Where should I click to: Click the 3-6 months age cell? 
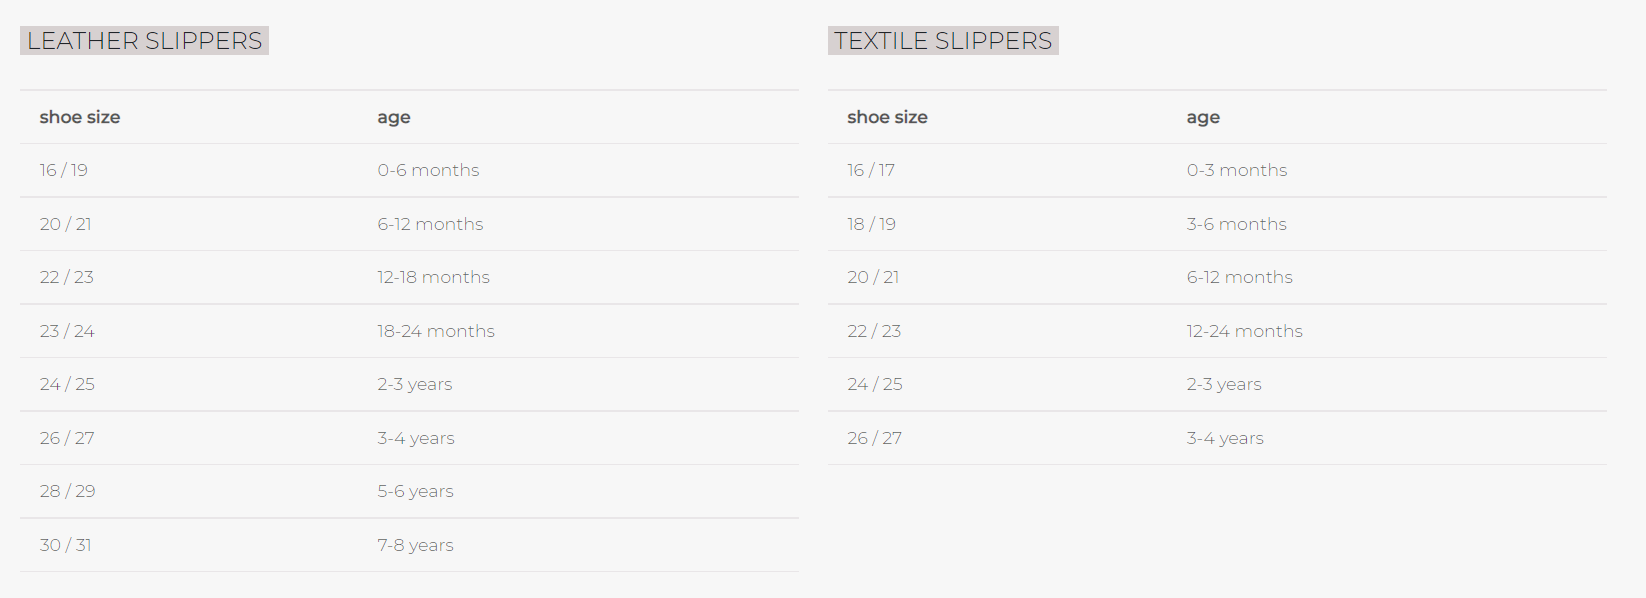1237,224
